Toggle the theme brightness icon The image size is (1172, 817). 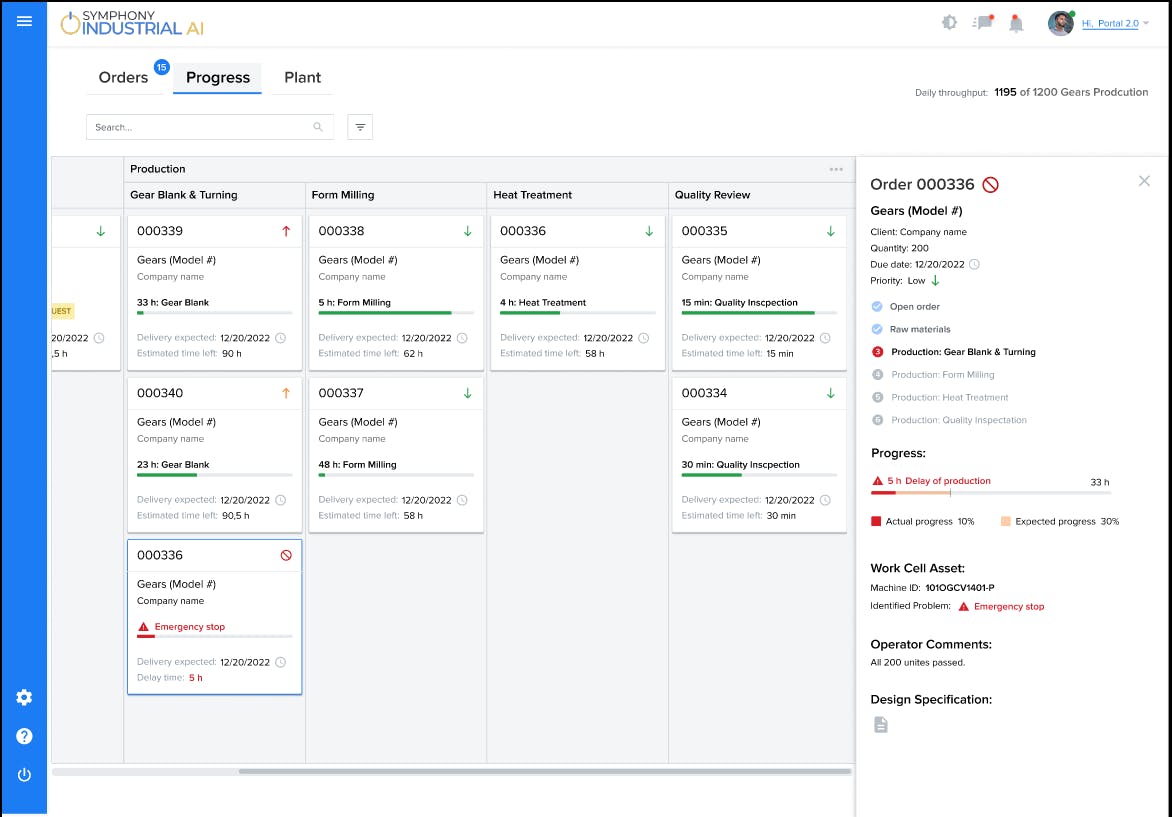pyautogui.click(x=949, y=23)
